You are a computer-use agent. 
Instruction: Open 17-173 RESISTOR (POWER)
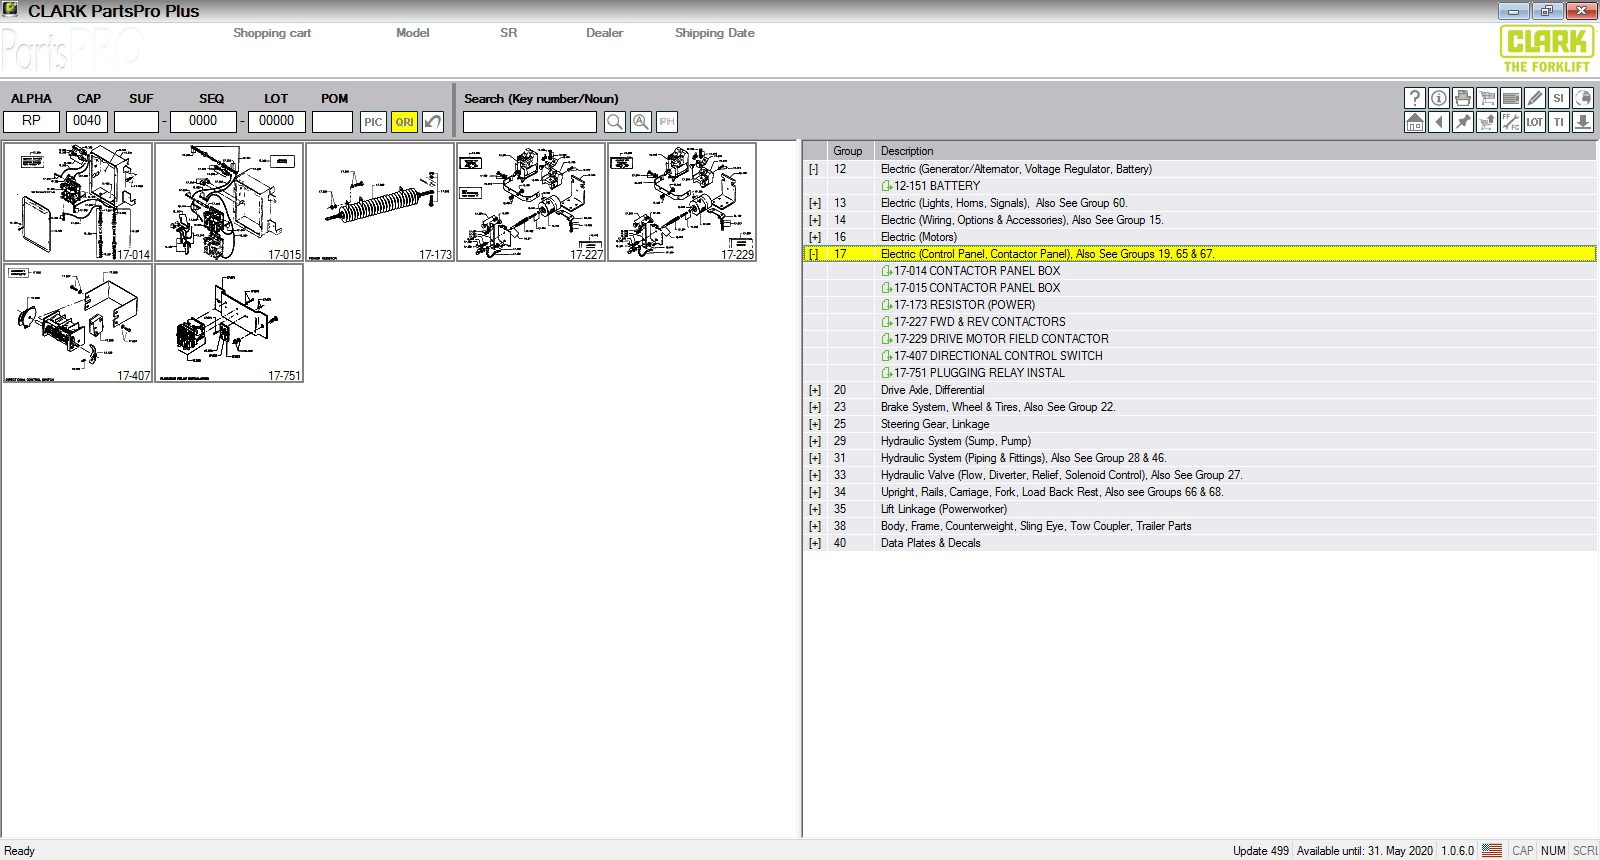pos(958,305)
